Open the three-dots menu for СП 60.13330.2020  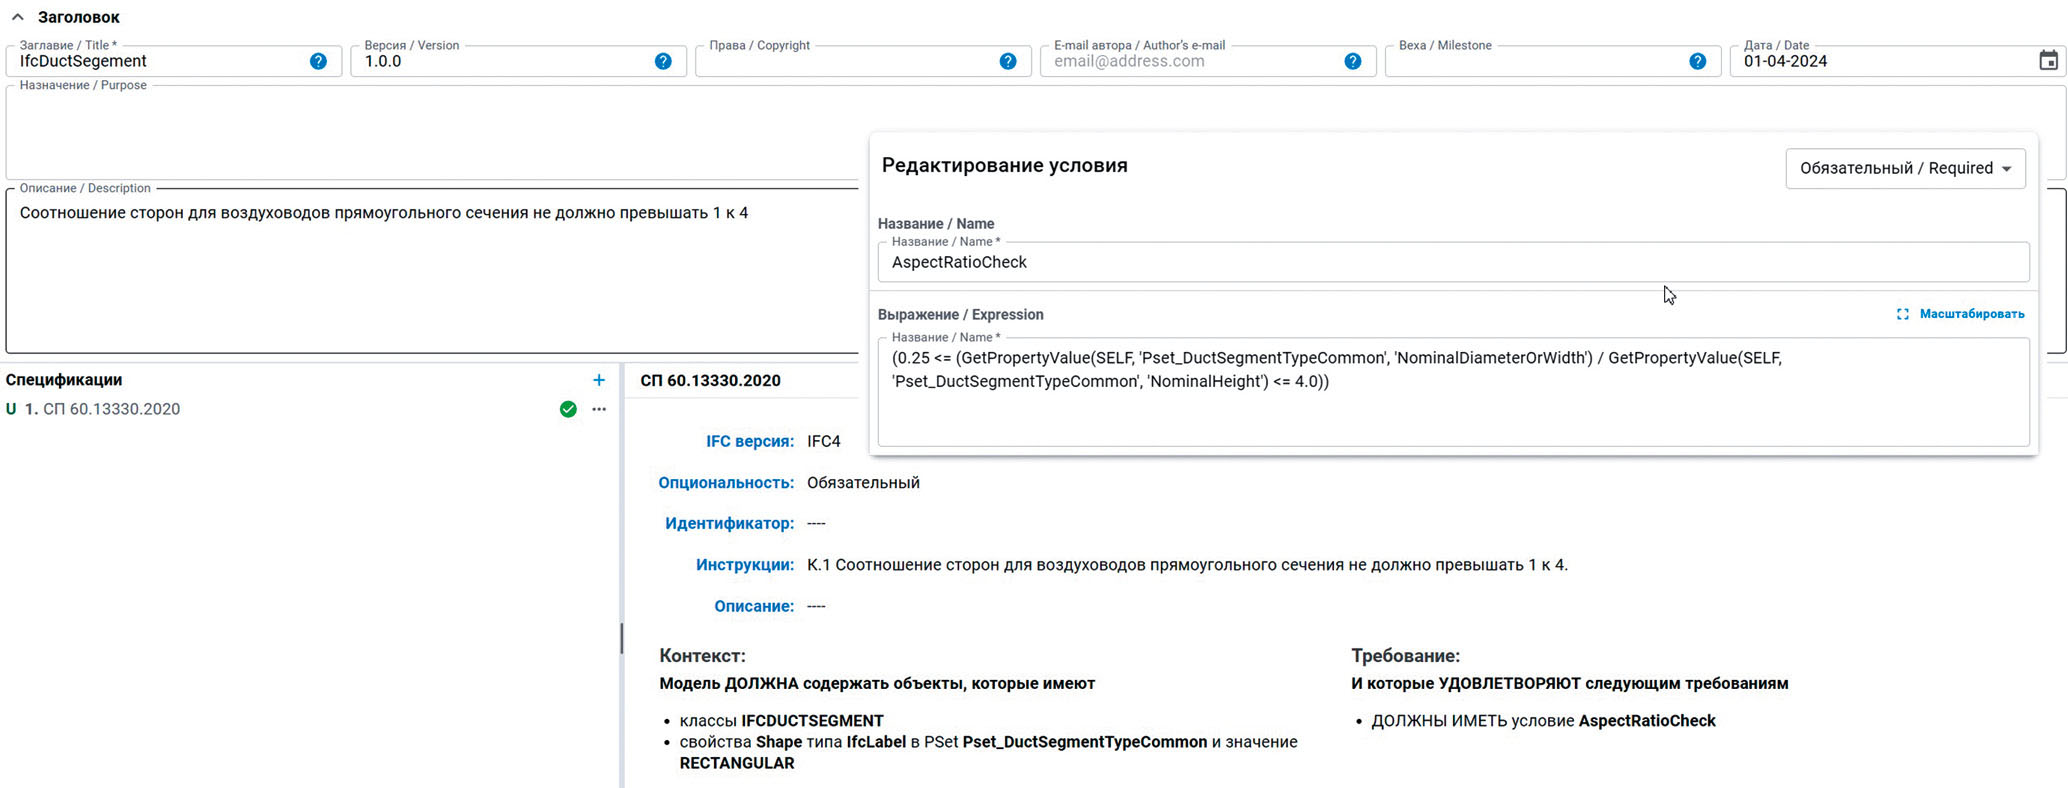(599, 409)
